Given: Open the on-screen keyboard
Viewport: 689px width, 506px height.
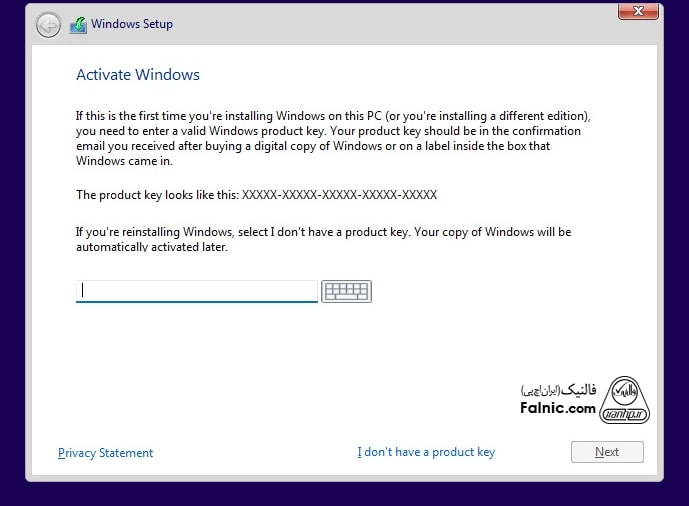Looking at the screenshot, I should [x=346, y=291].
